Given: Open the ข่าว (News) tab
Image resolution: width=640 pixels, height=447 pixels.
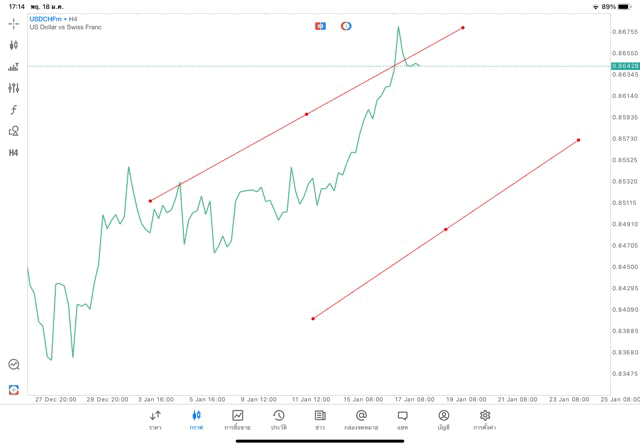Looking at the screenshot, I should tap(319, 419).
